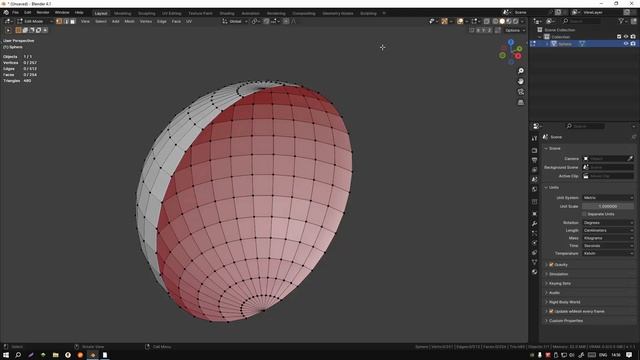The image size is (640, 360).
Task: Toggle Update wMesh every frame checkbox
Action: (x=551, y=311)
